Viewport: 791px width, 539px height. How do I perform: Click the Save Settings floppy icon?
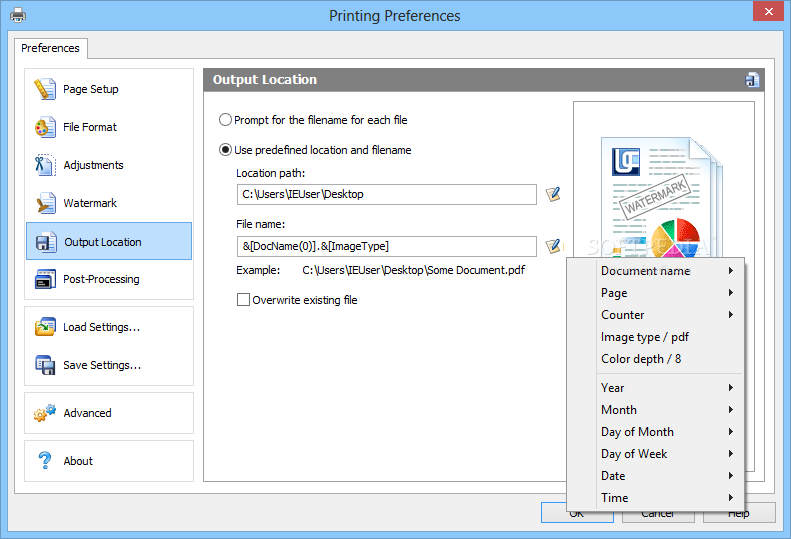[x=45, y=365]
